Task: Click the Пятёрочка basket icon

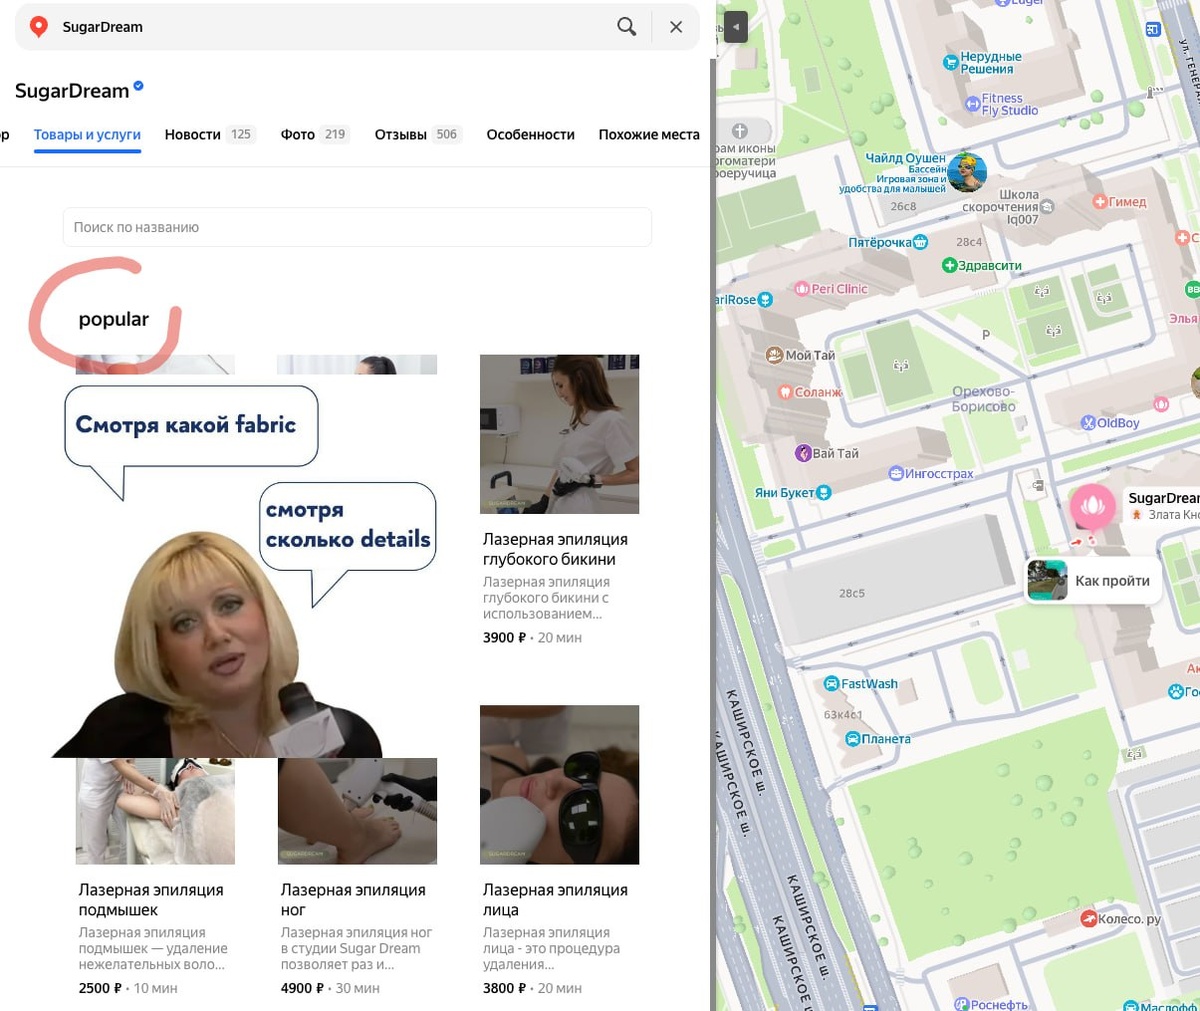Action: point(921,242)
